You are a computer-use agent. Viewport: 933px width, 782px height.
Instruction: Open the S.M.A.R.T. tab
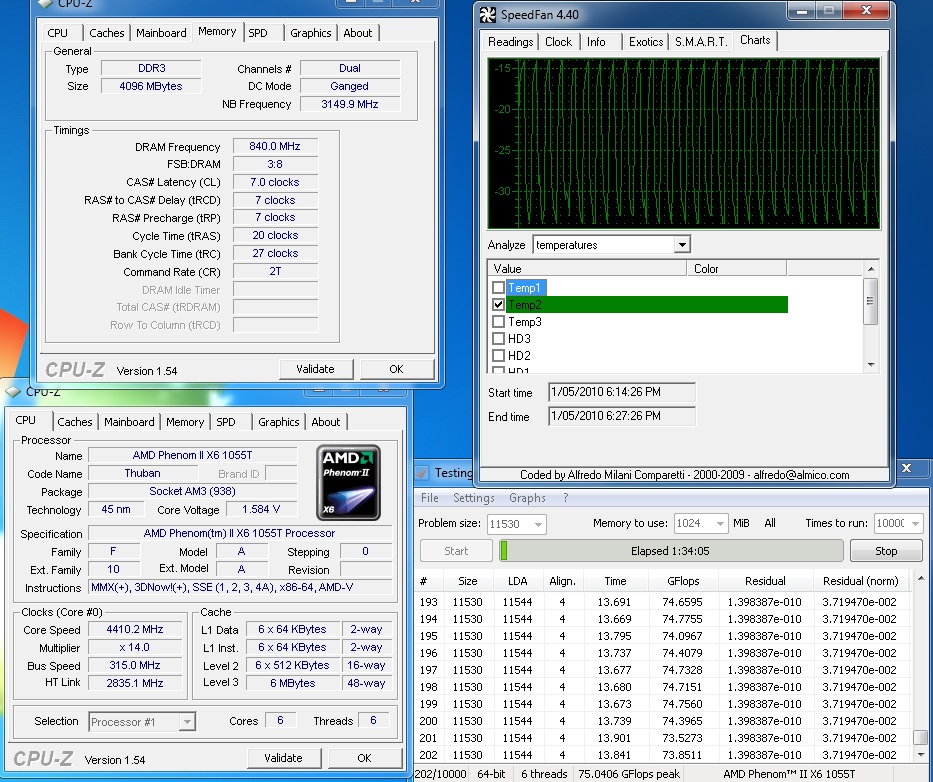(x=700, y=42)
